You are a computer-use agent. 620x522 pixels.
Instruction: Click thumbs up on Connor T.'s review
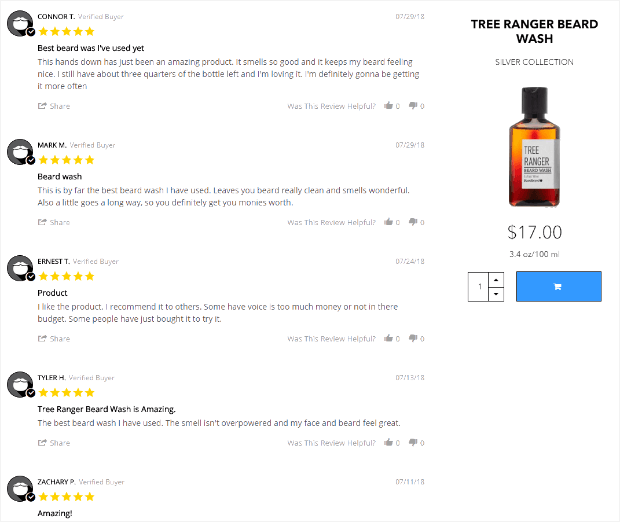point(387,106)
